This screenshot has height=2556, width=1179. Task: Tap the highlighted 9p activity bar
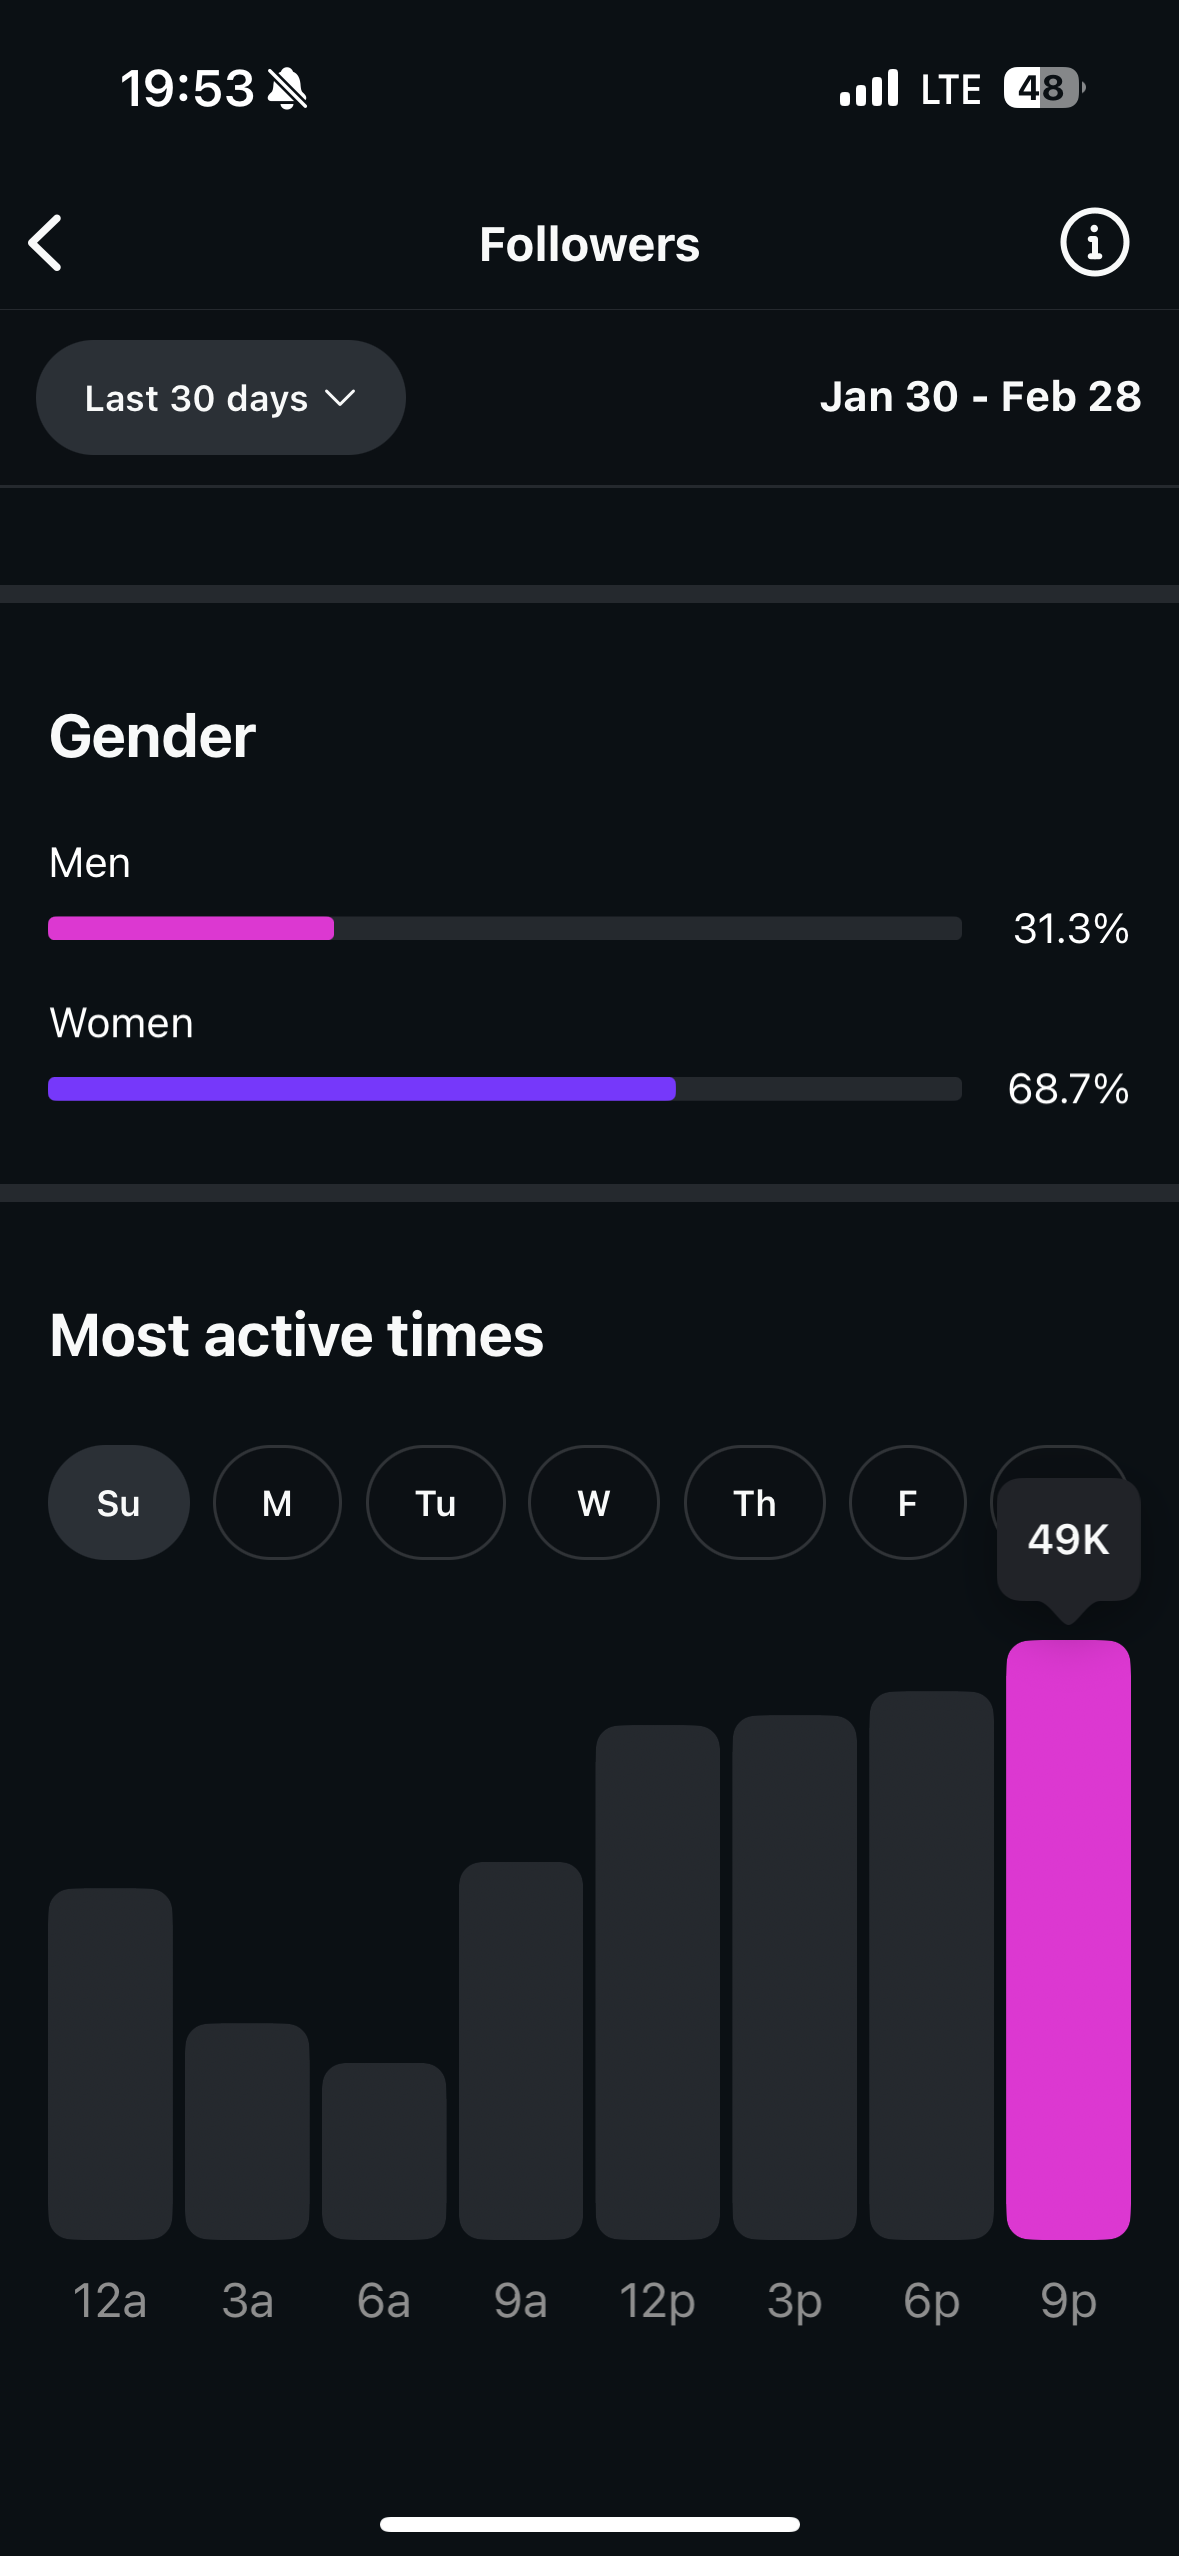tap(1068, 1940)
